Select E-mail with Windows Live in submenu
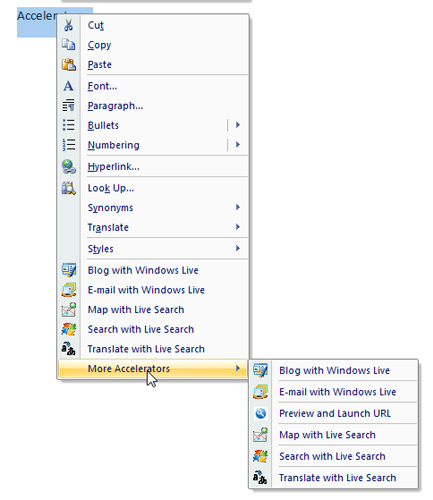 (x=334, y=392)
